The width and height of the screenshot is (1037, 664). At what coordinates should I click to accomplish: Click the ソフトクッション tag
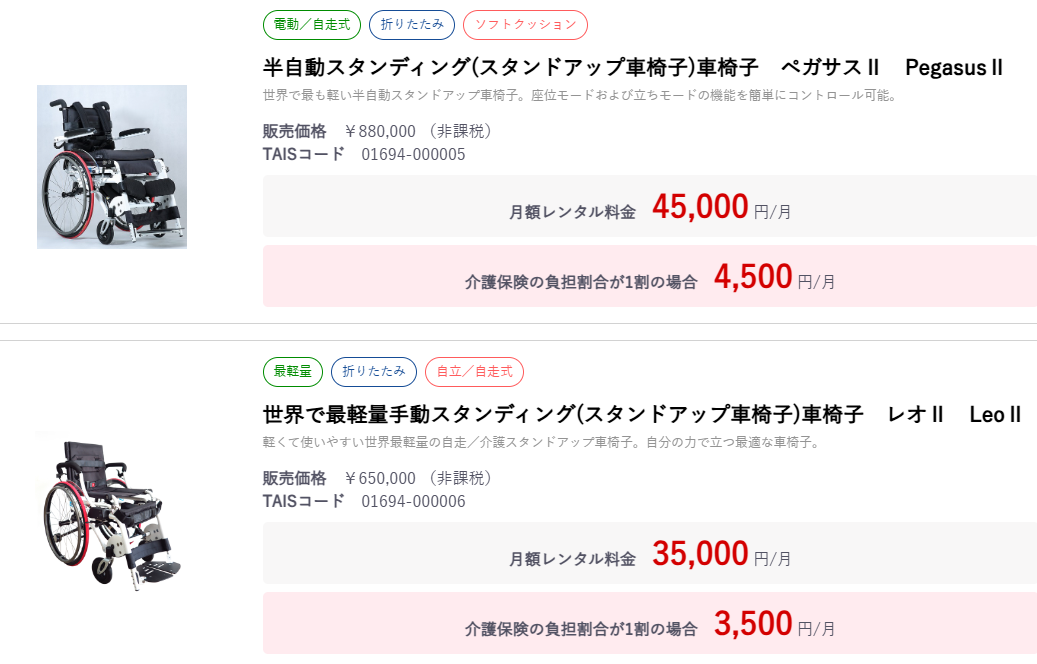(x=525, y=24)
